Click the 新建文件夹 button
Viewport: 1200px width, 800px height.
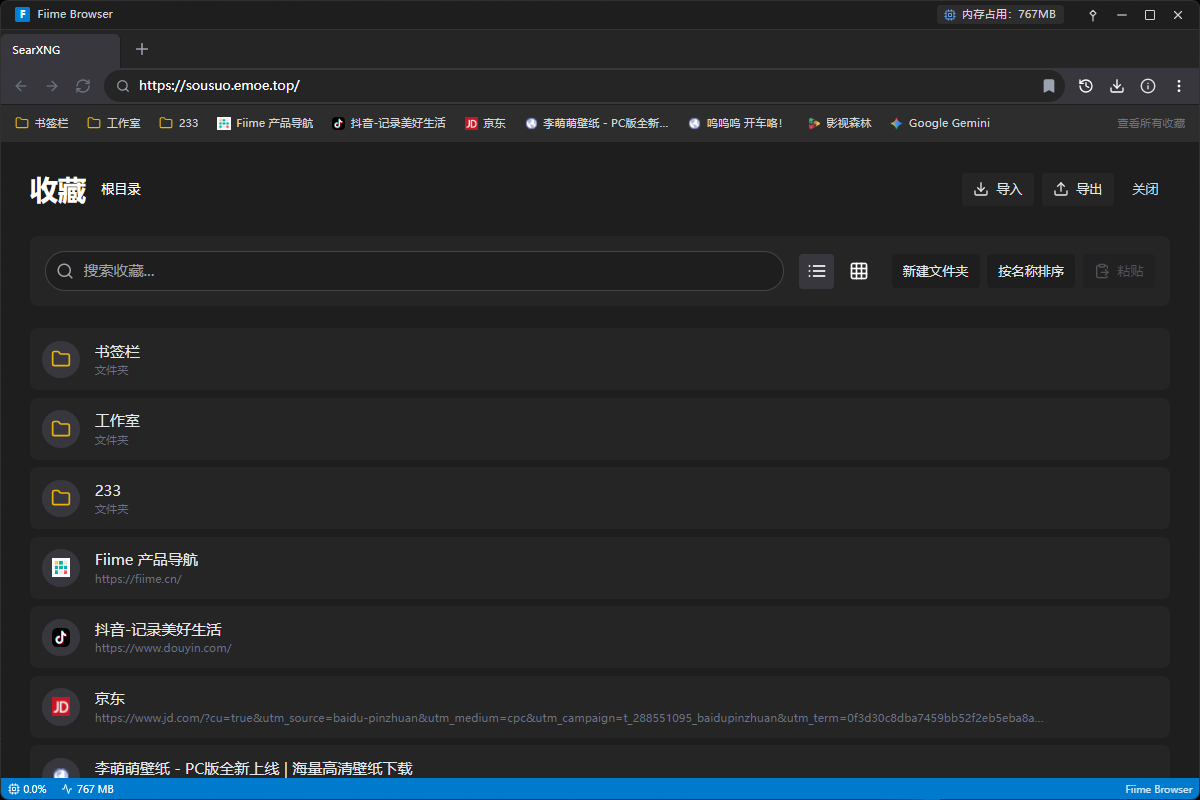point(935,271)
